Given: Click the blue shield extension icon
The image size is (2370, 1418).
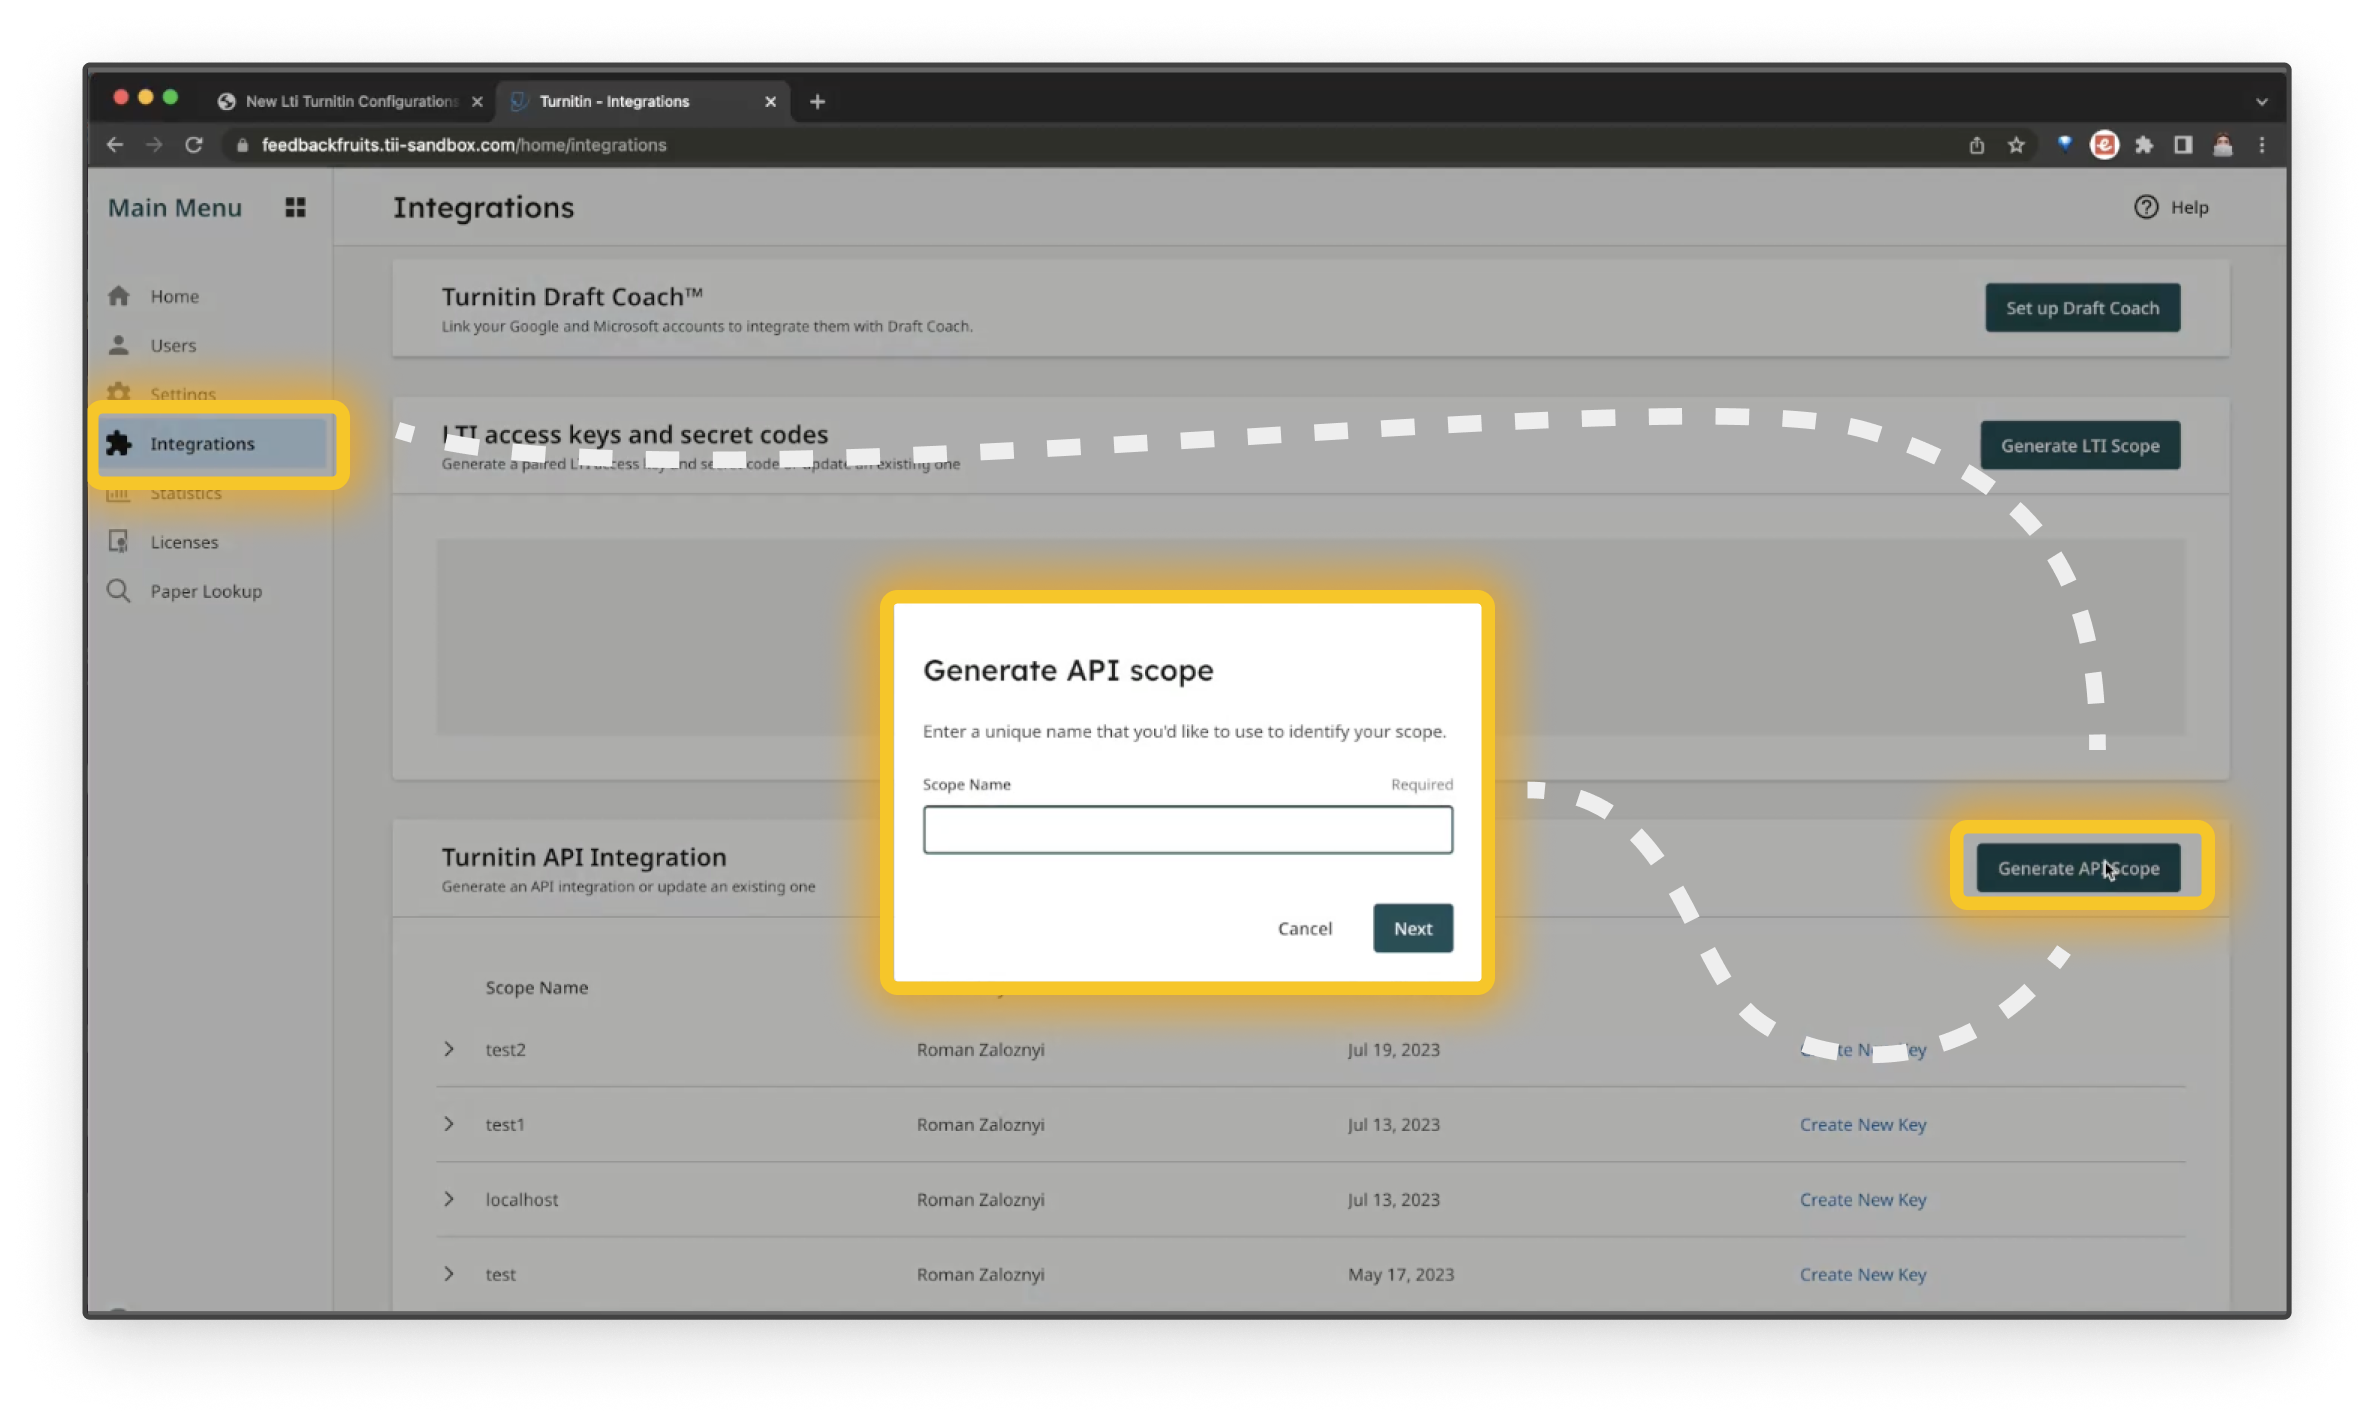Looking at the screenshot, I should click(x=2064, y=144).
